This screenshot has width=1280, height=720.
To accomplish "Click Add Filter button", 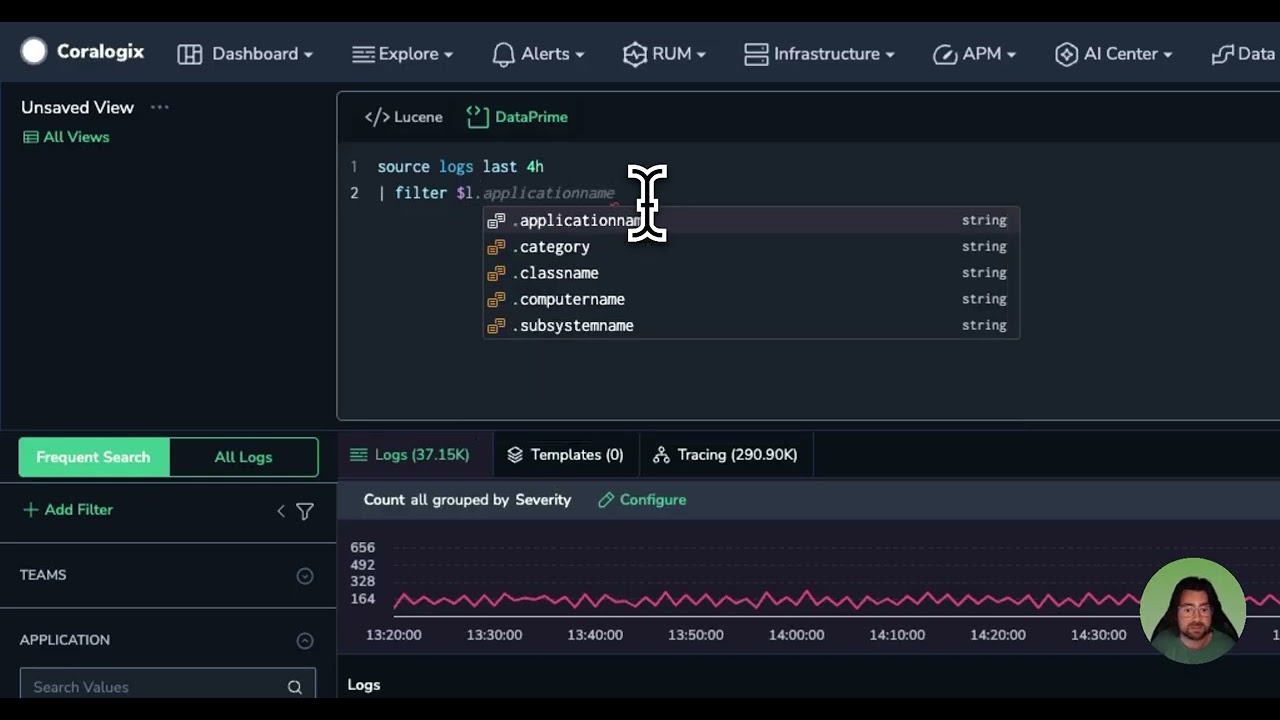I will pyautogui.click(x=67, y=510).
